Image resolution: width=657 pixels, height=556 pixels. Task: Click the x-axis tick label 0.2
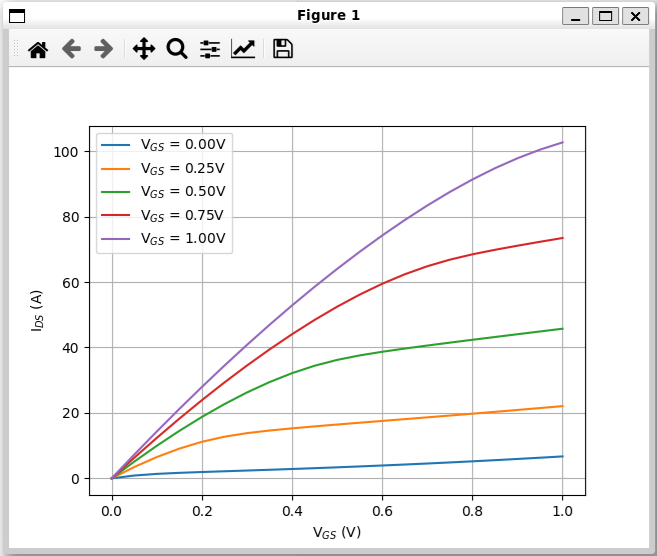coord(202,511)
